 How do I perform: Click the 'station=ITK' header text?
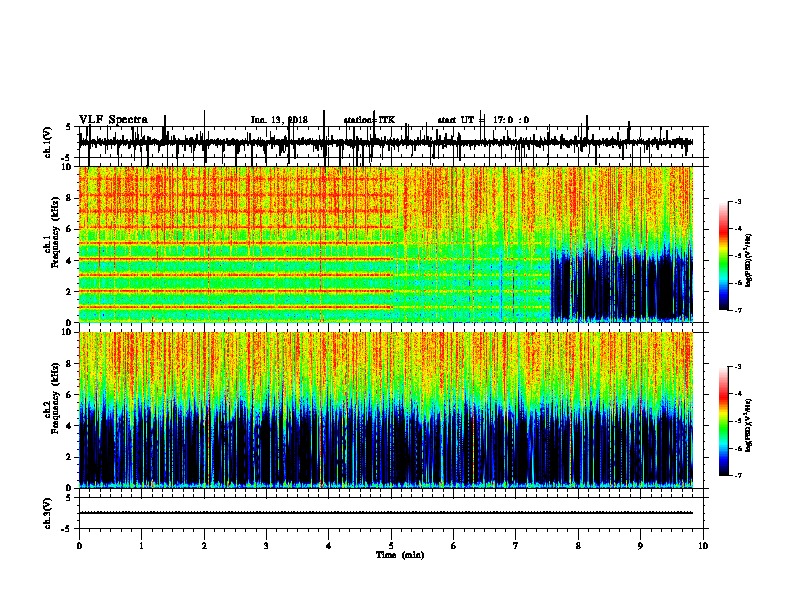pos(369,120)
